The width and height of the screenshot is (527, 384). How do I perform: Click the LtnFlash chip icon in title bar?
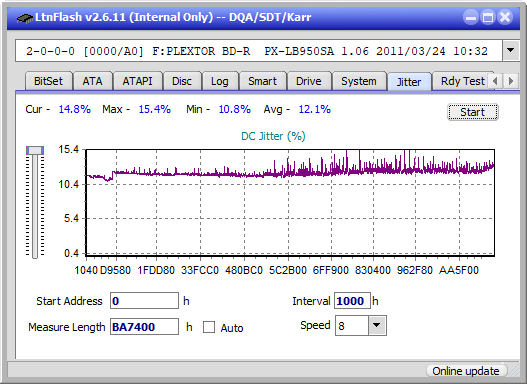click(x=25, y=17)
